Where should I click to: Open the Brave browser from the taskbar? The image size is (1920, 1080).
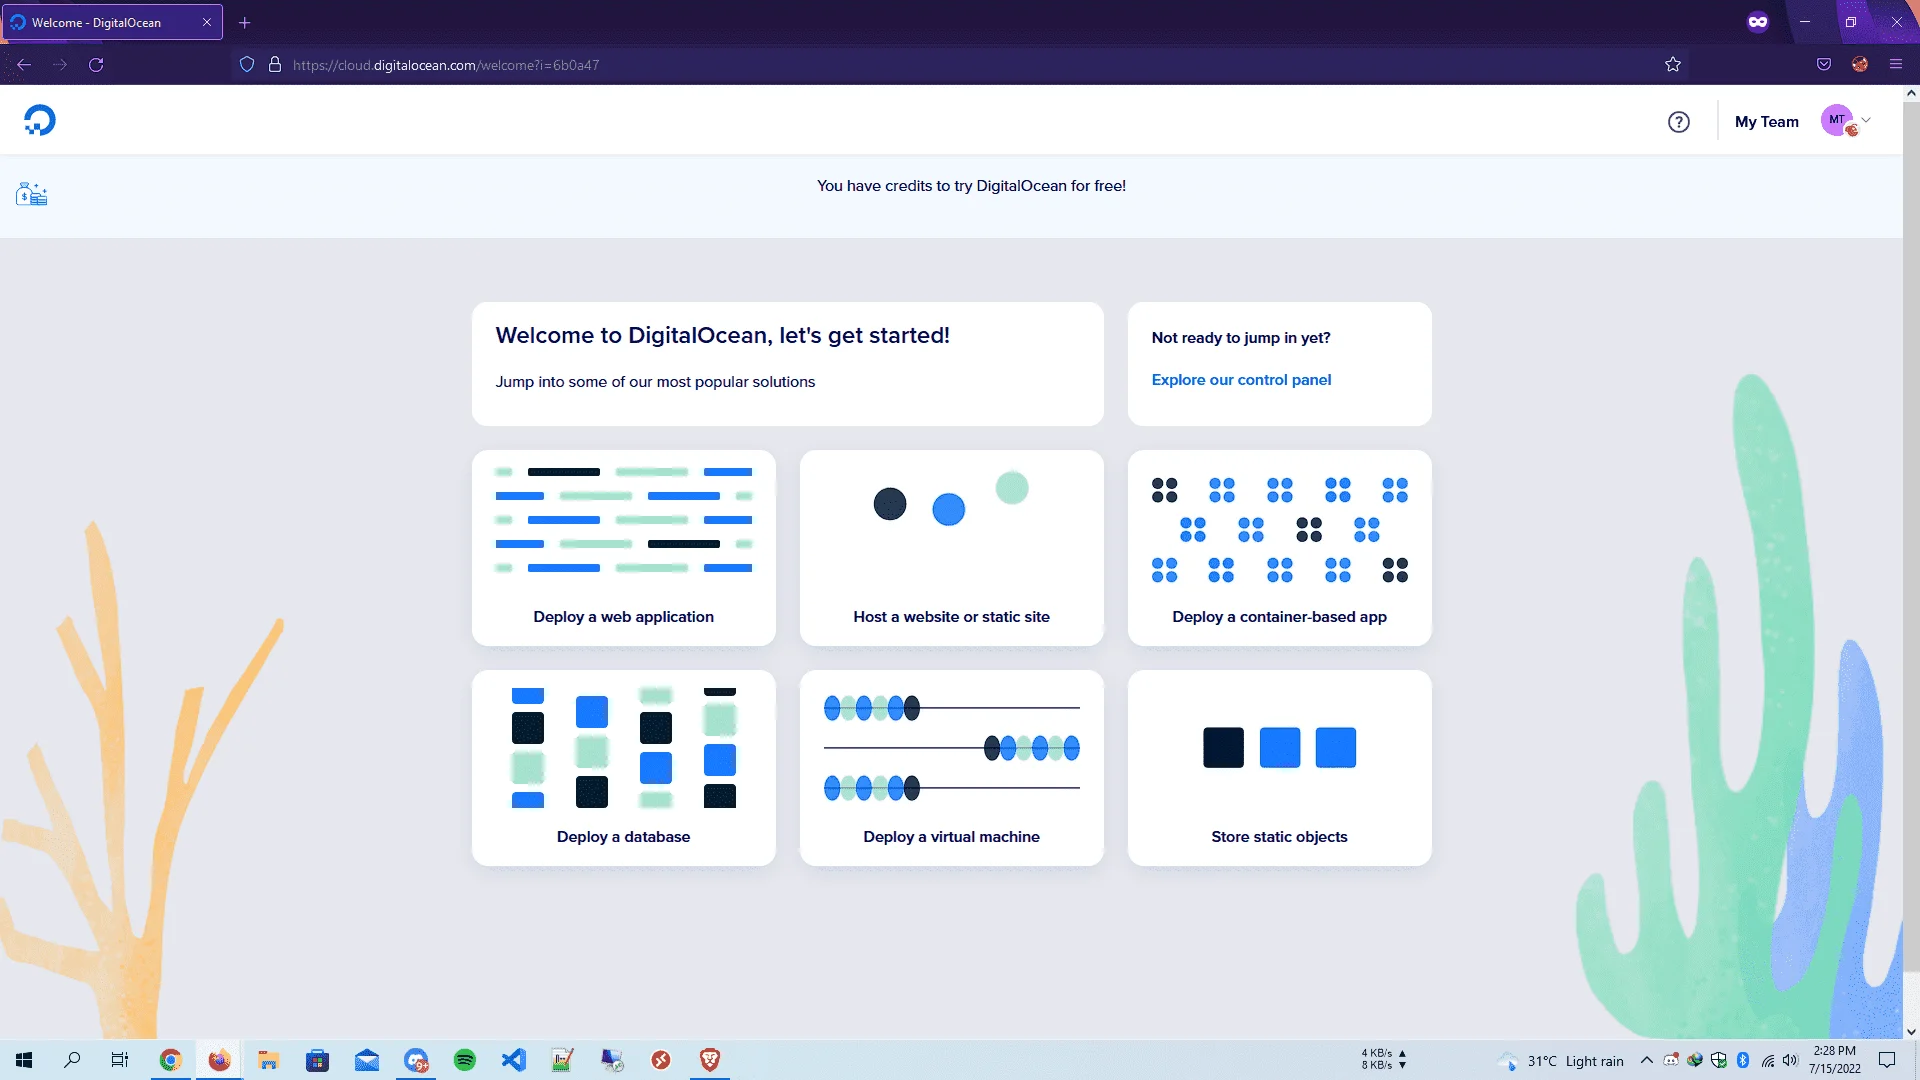(x=710, y=1060)
